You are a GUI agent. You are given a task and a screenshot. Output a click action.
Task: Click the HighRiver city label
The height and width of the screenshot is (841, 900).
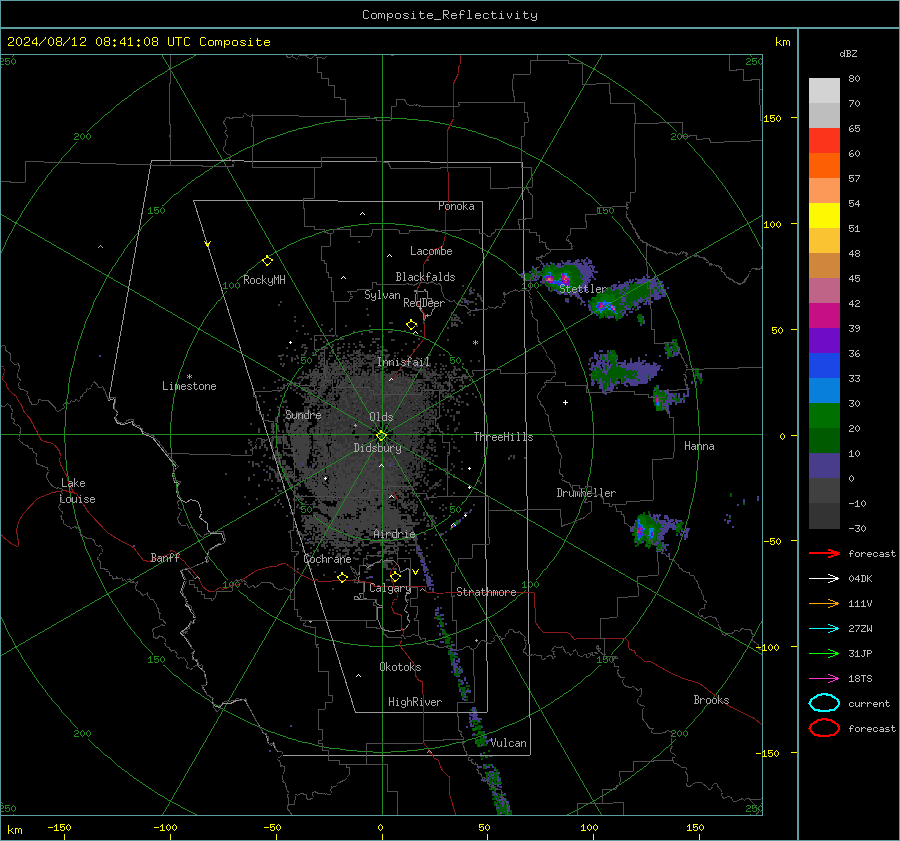click(x=415, y=702)
